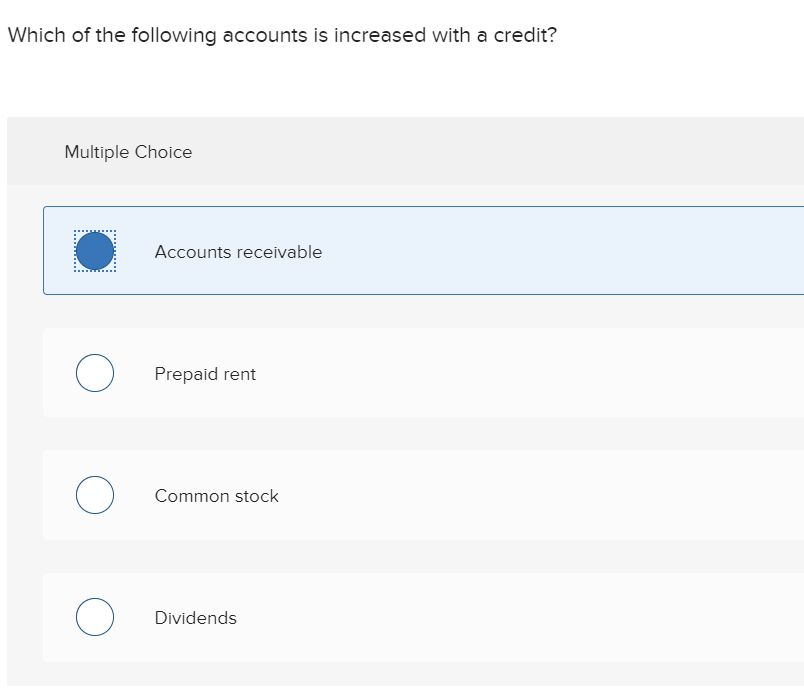Click the question text about credits

(280, 35)
